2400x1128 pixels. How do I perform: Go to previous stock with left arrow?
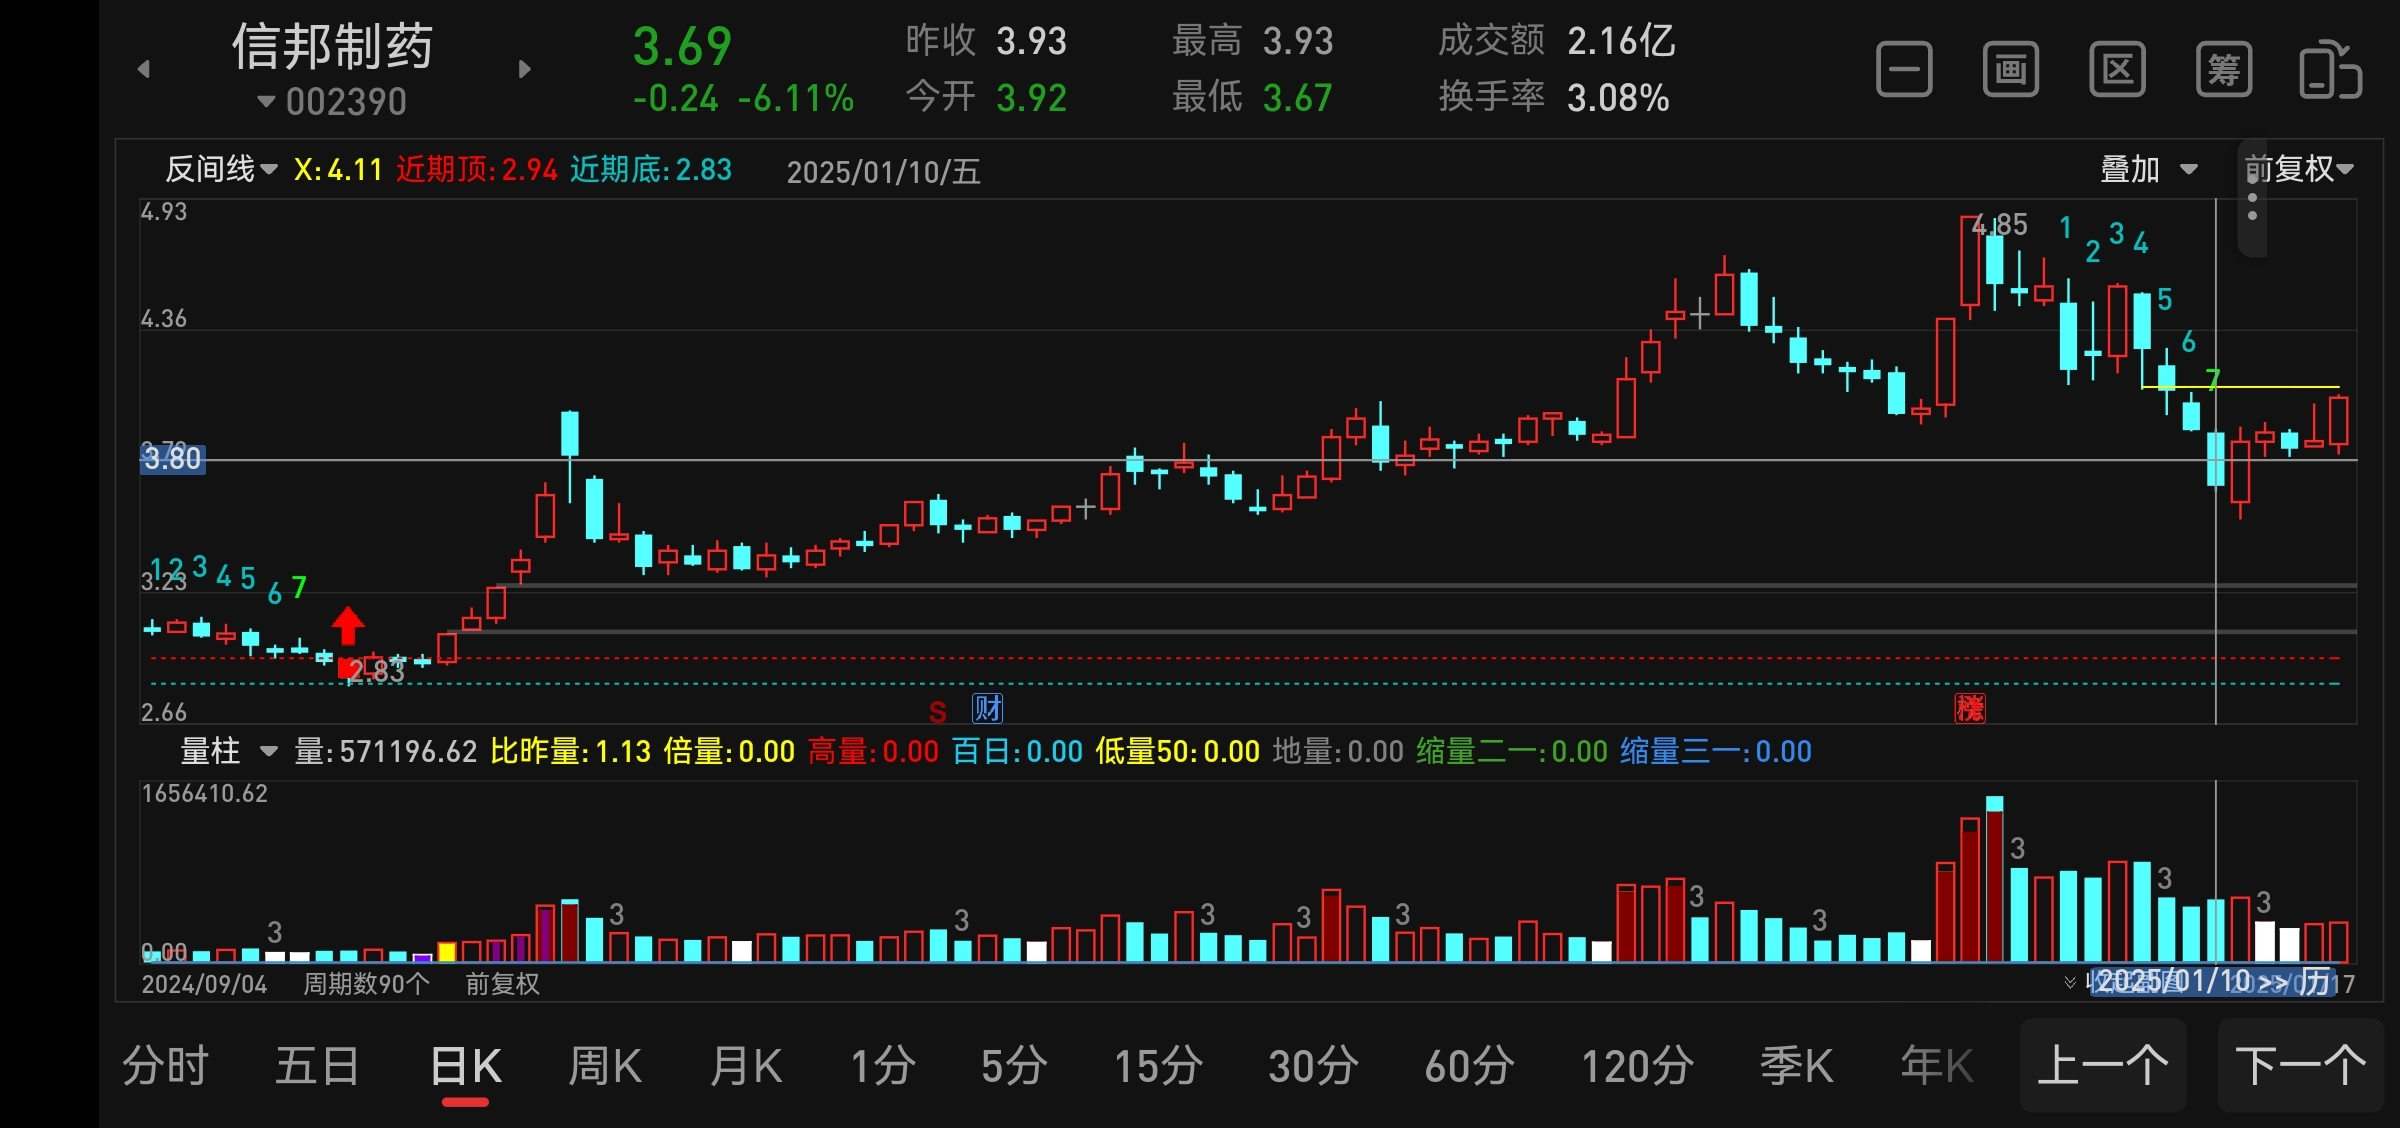[144, 69]
